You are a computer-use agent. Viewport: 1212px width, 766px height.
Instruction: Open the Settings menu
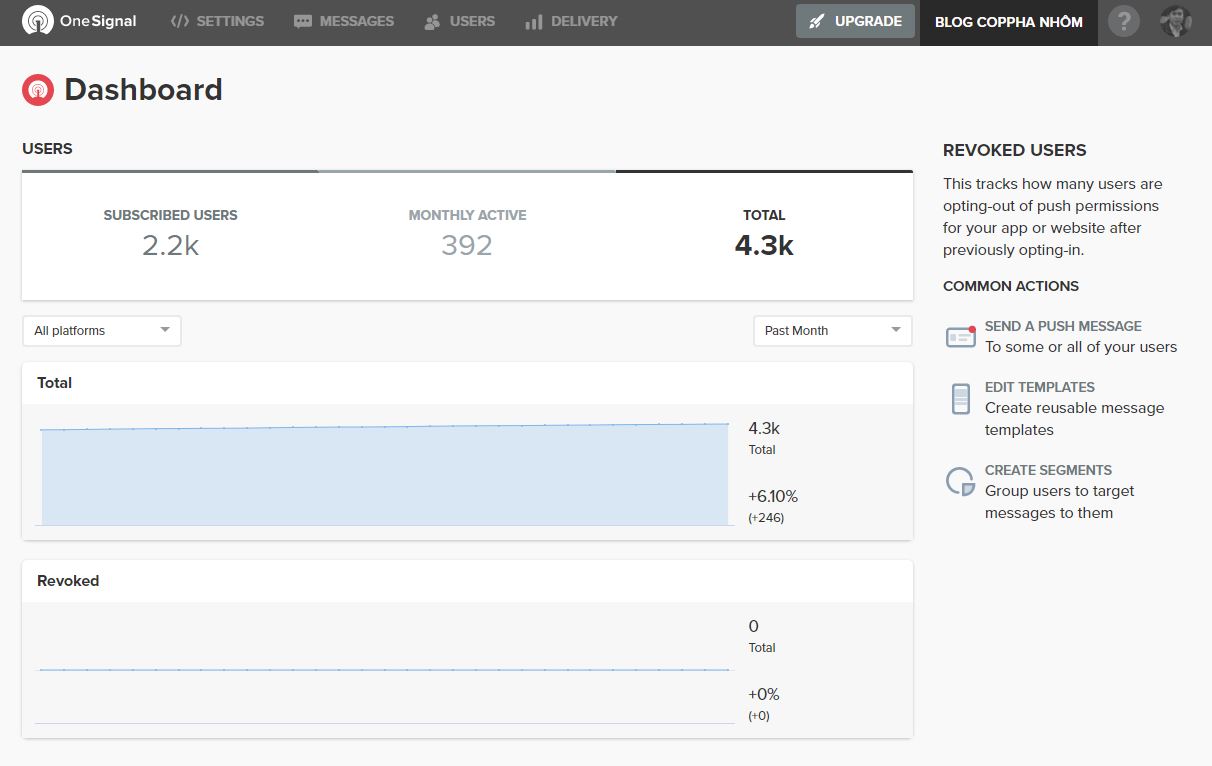click(x=217, y=21)
